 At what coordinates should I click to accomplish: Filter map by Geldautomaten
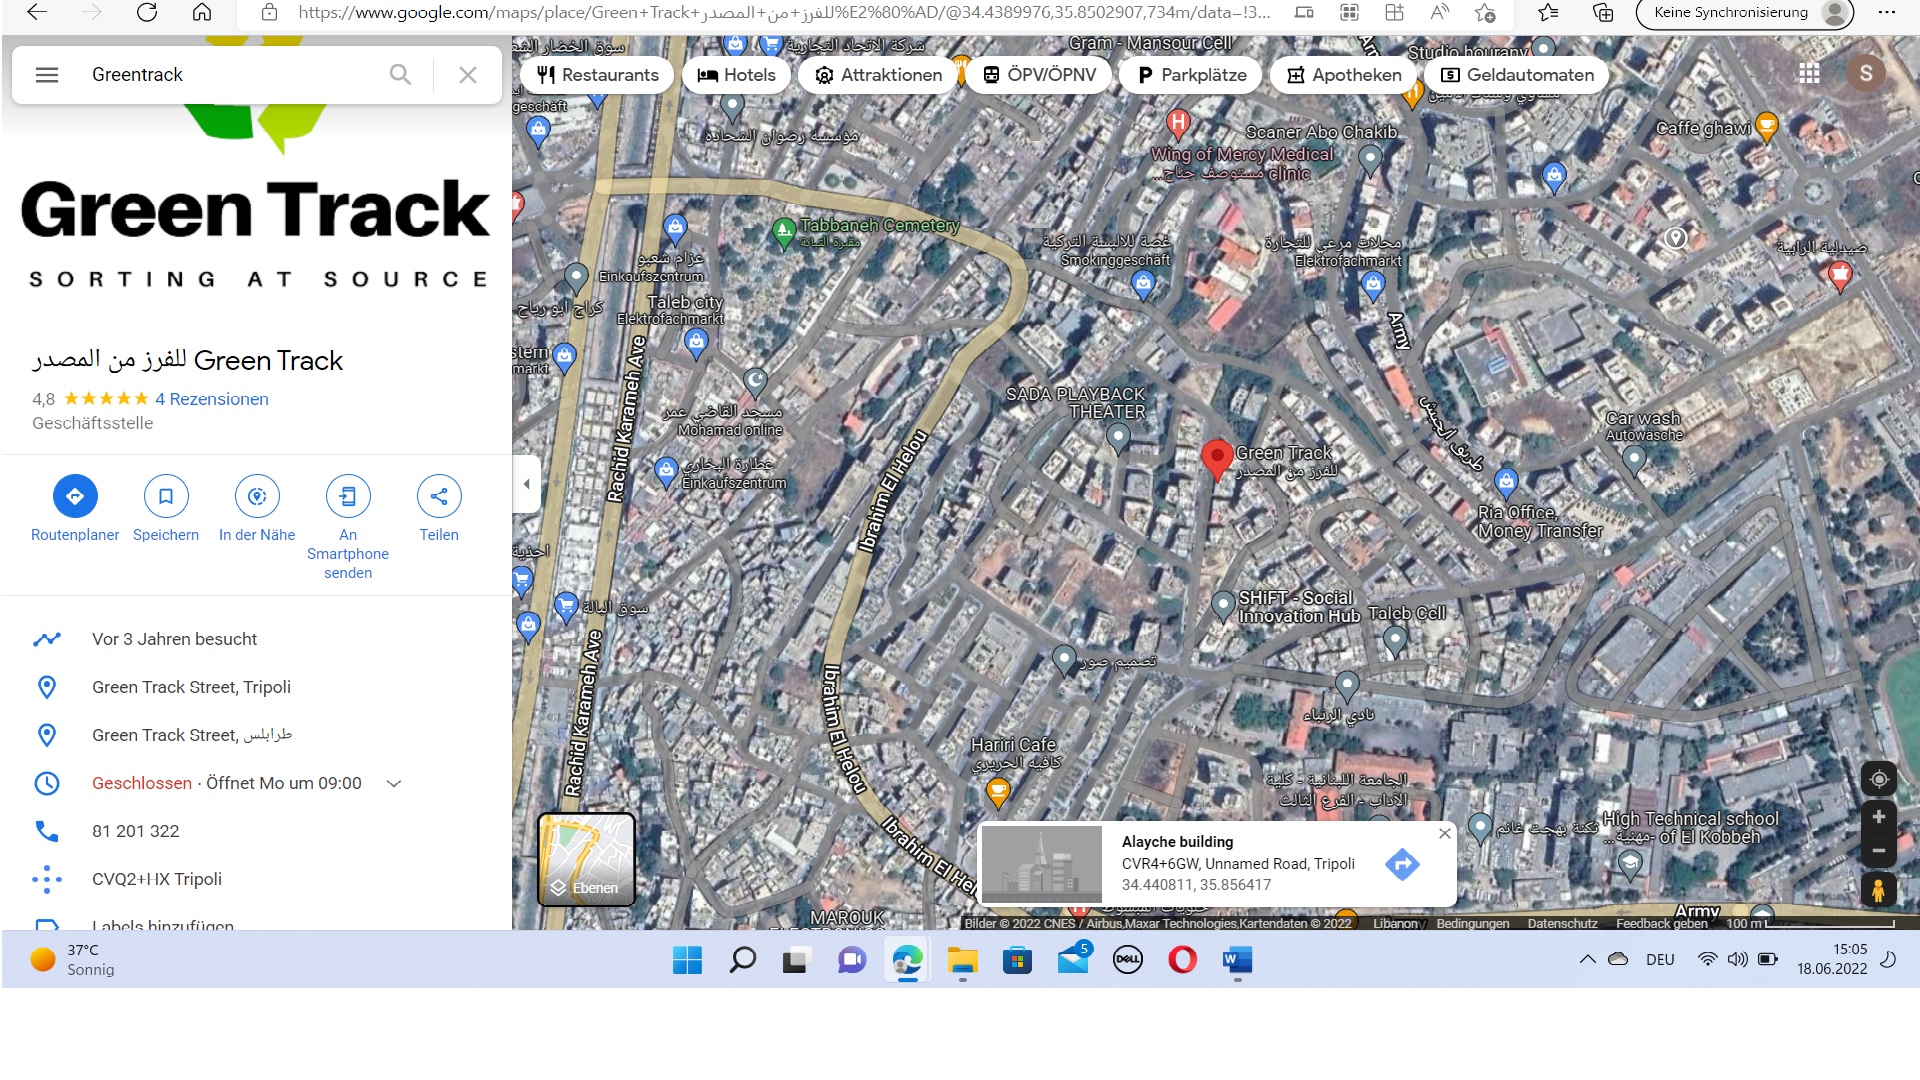click(x=1517, y=75)
